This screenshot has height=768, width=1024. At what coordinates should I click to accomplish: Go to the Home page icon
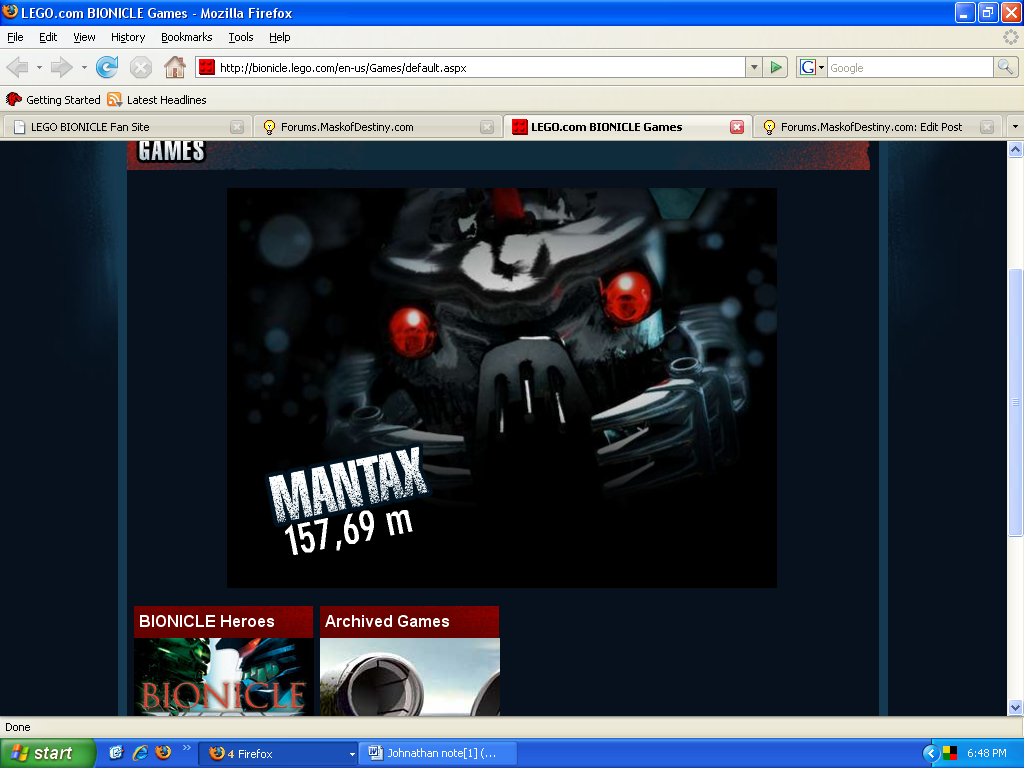174,67
